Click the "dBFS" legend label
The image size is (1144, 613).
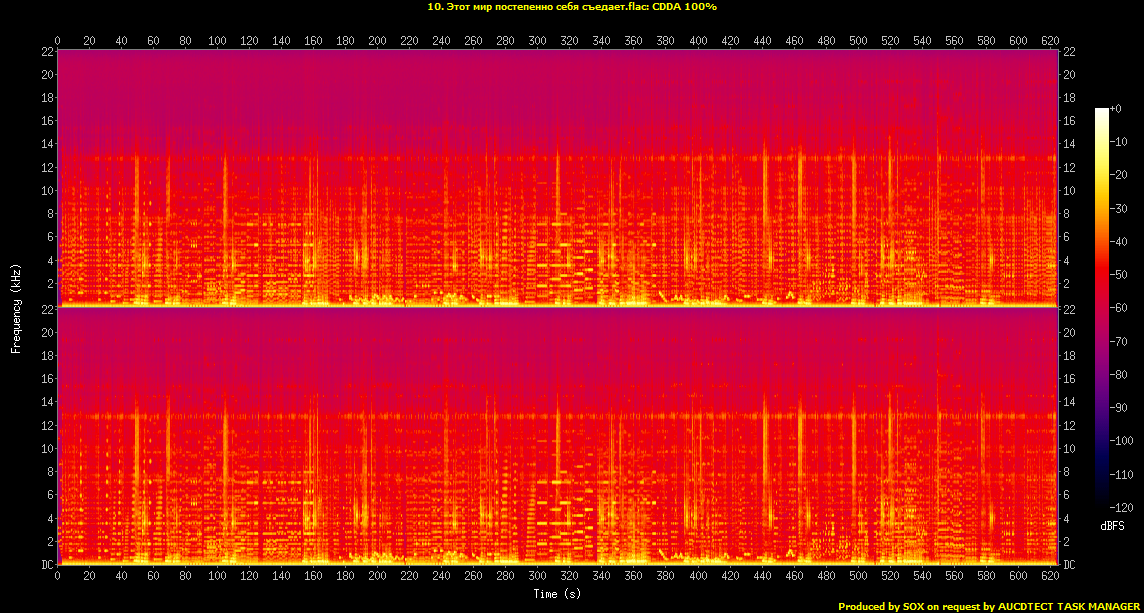coord(1112,526)
